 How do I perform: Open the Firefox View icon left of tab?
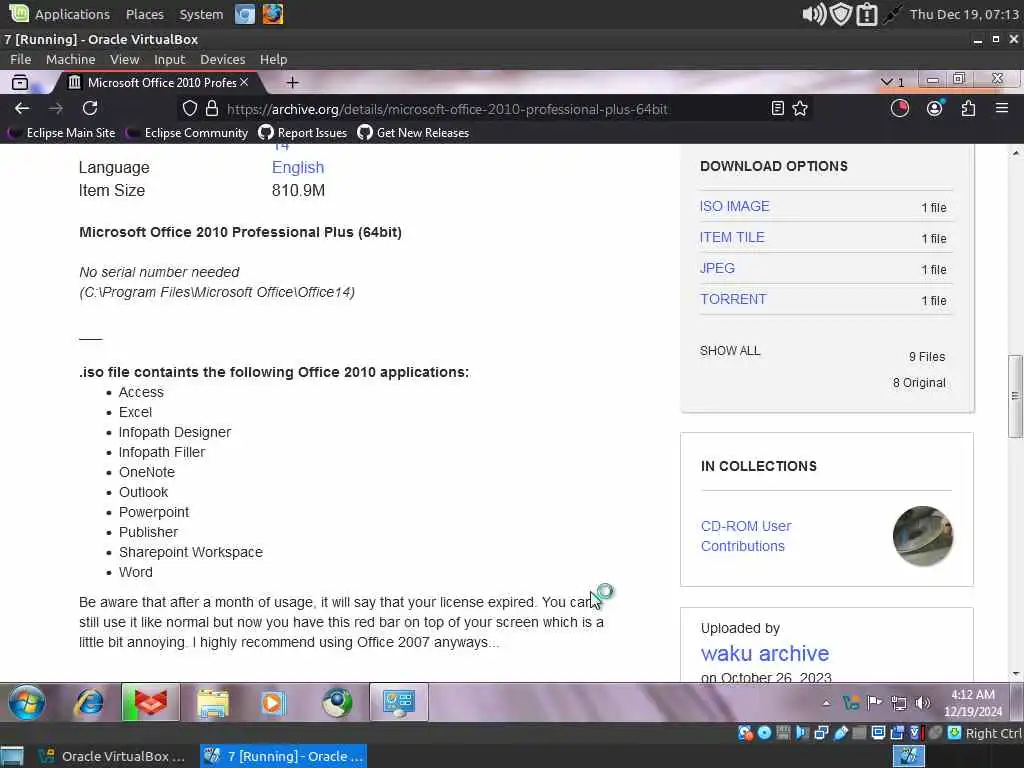tap(20, 82)
